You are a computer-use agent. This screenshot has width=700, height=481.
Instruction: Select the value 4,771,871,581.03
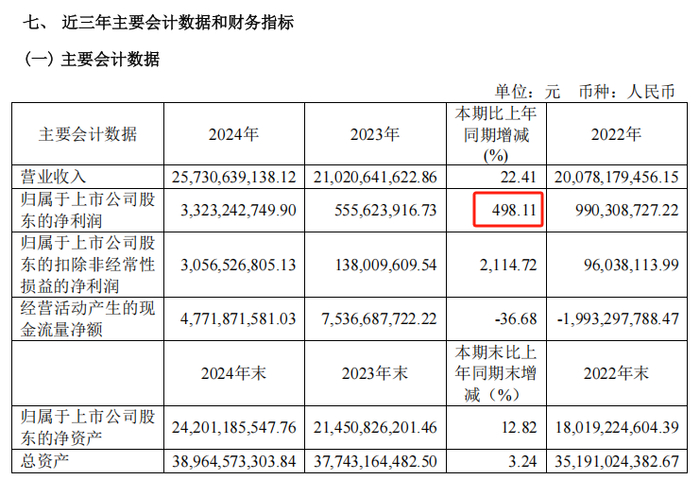pyautogui.click(x=238, y=319)
